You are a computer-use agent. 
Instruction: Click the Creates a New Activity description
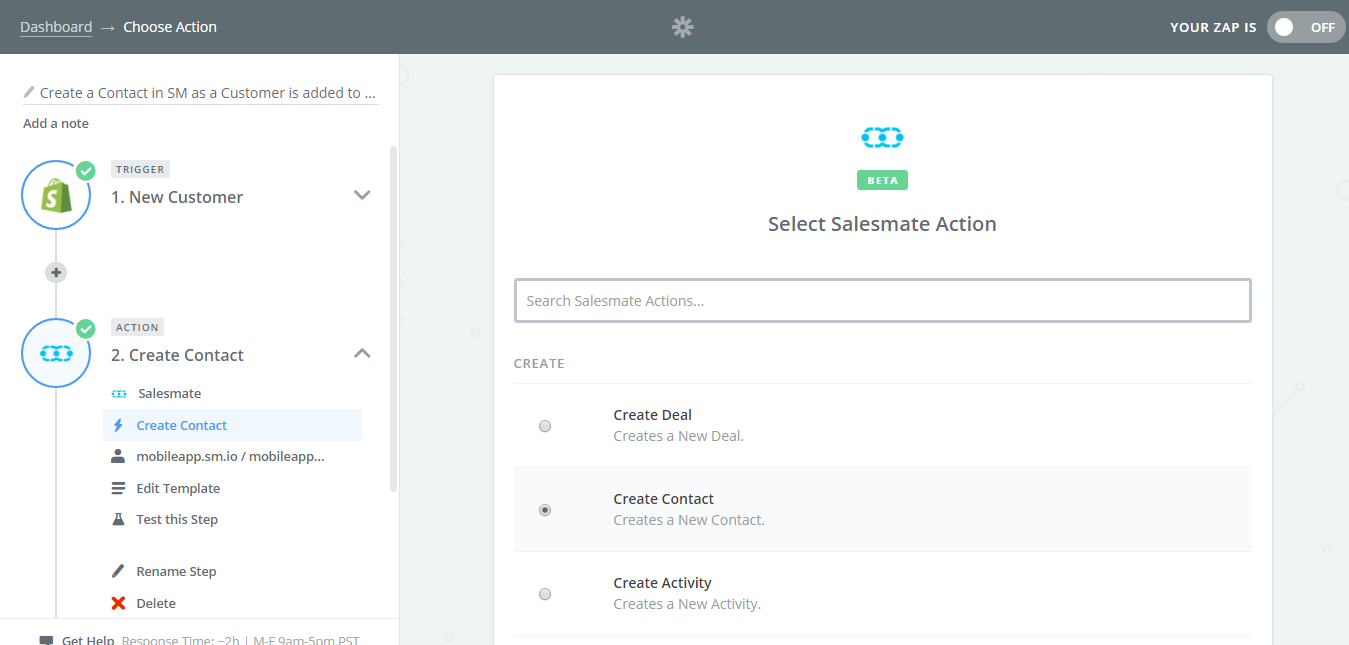687,604
